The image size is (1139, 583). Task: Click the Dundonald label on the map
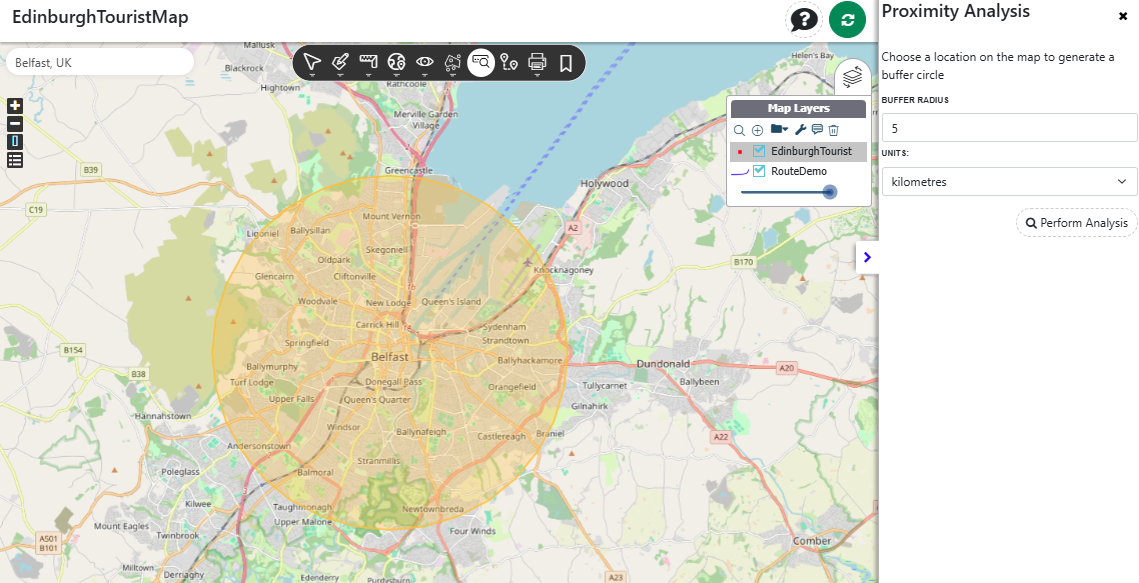pos(663,364)
